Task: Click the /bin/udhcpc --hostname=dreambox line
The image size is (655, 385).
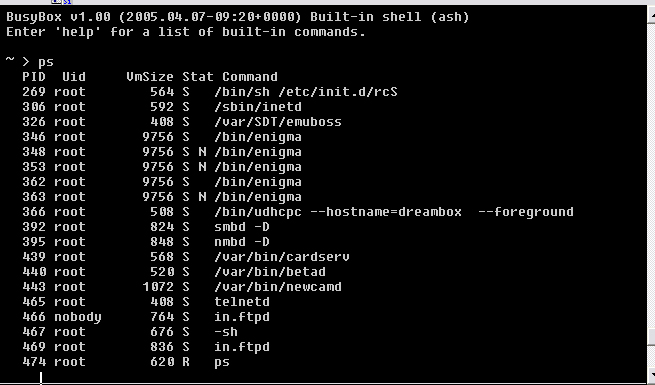Action: coord(298,212)
